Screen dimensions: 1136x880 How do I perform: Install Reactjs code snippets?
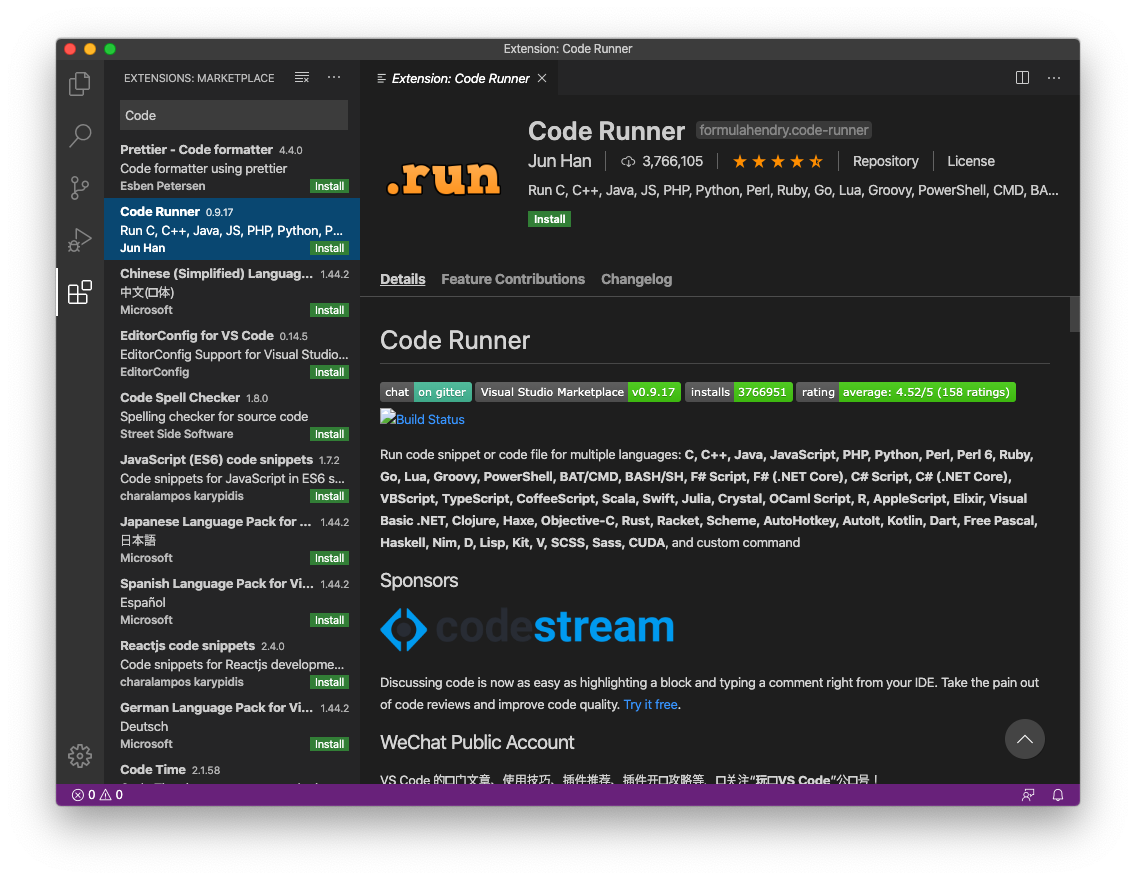pyautogui.click(x=330, y=682)
